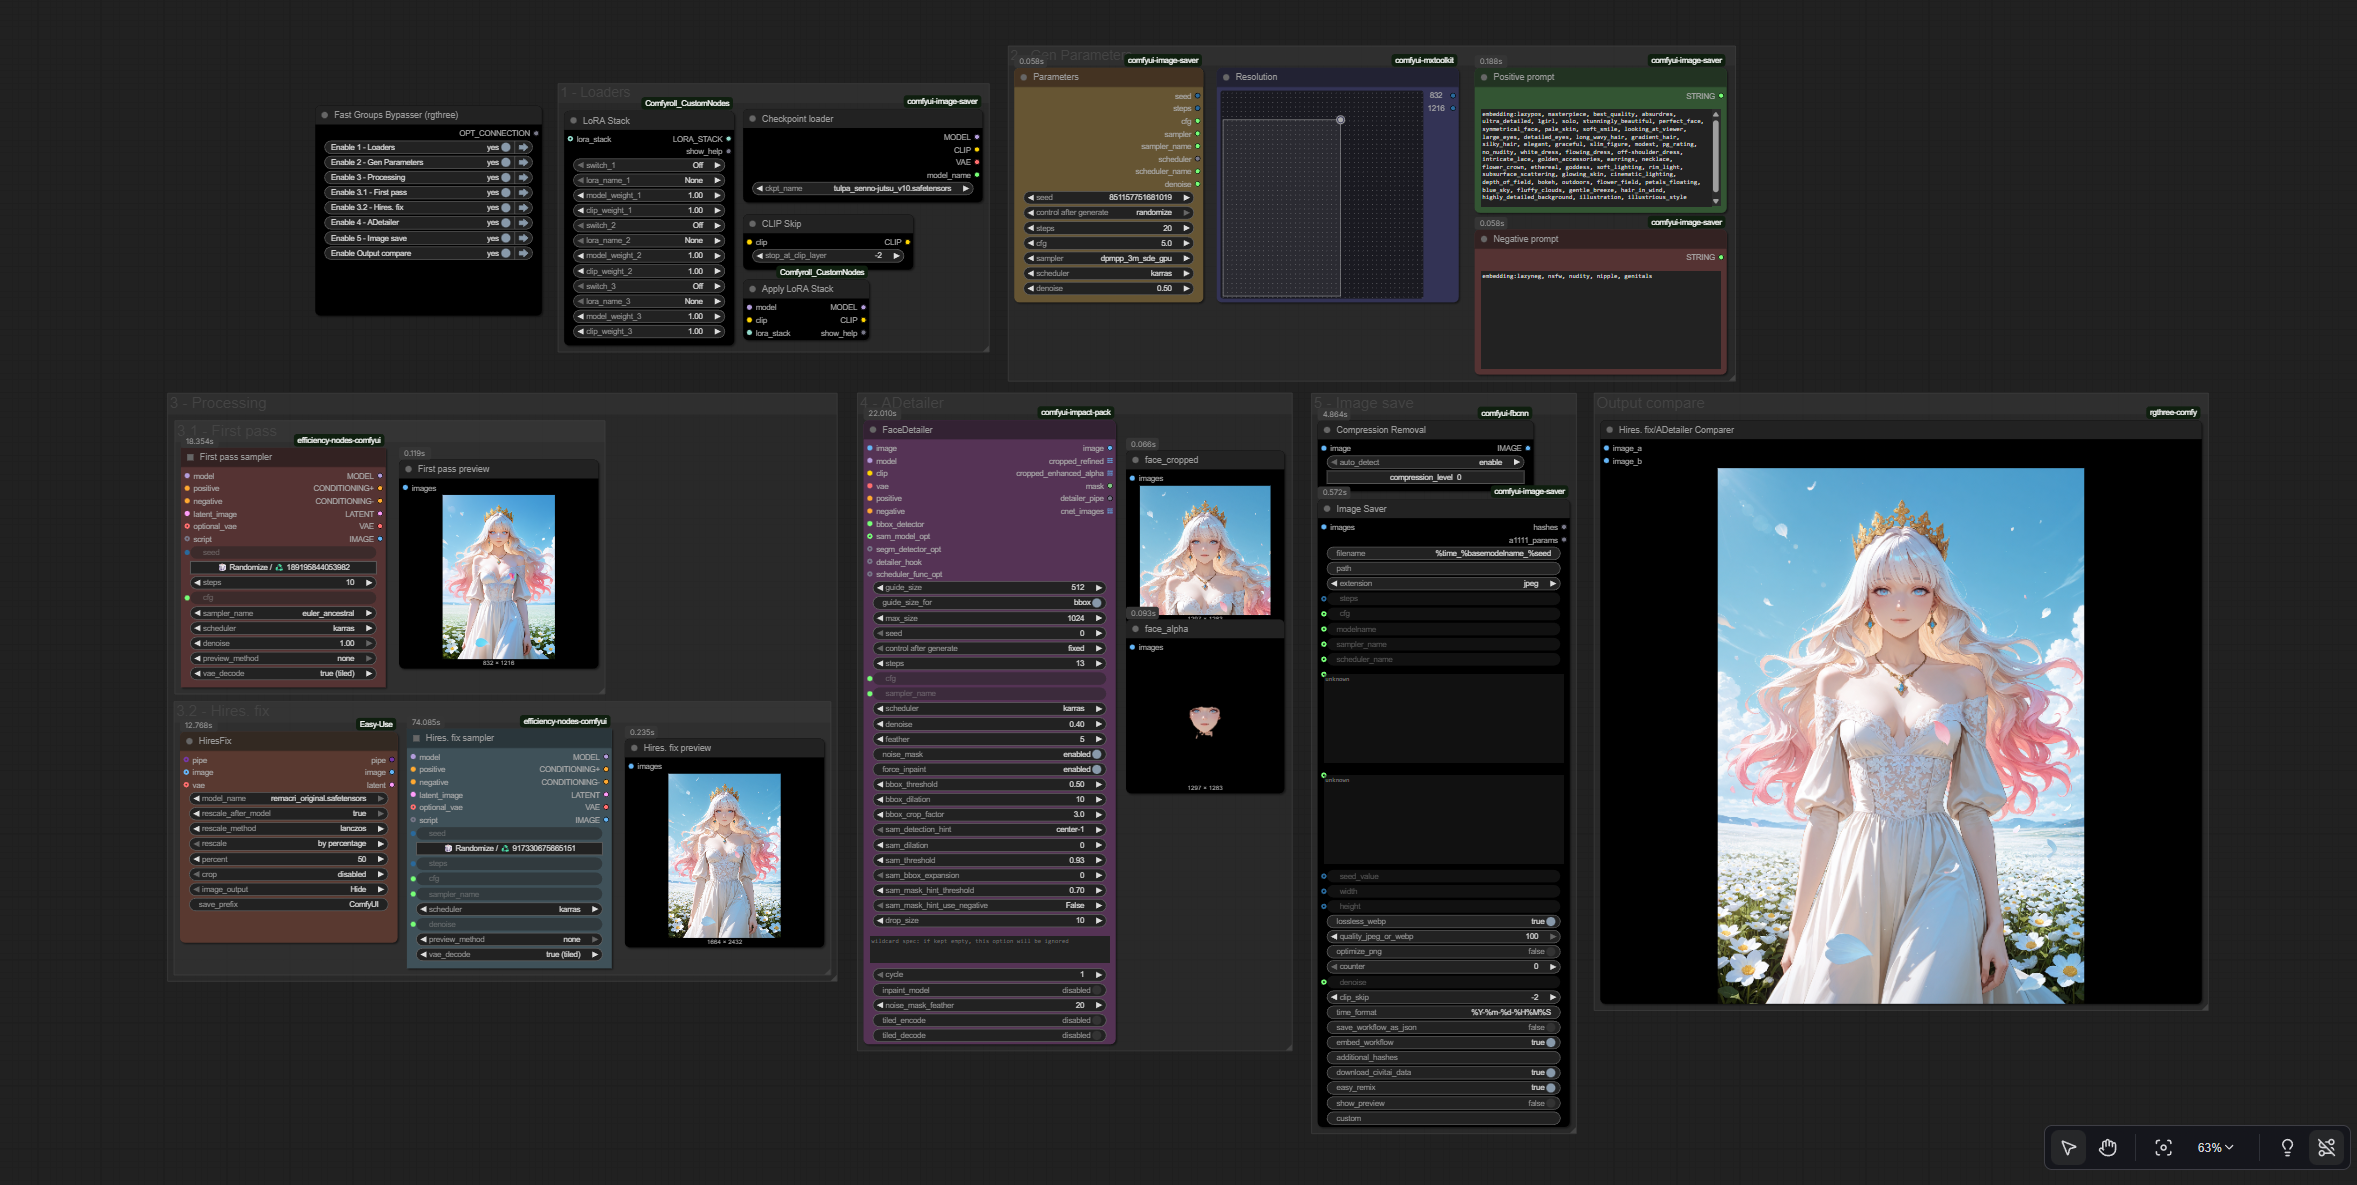This screenshot has height=1185, width=2357.
Task: Turn off lossless_webp in Image Saver
Action: pos(1550,921)
